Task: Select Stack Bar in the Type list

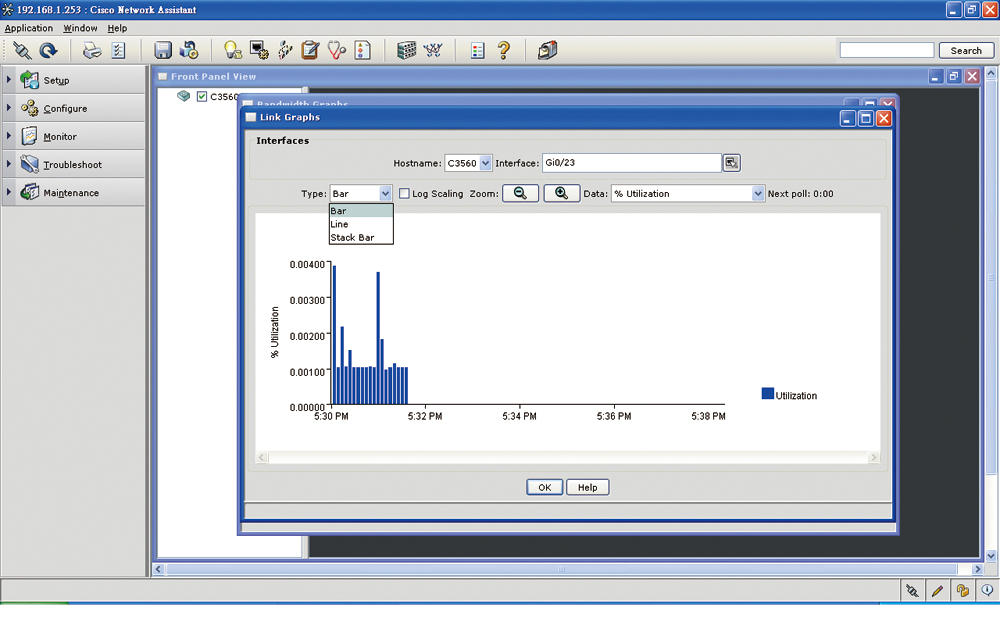Action: [361, 238]
